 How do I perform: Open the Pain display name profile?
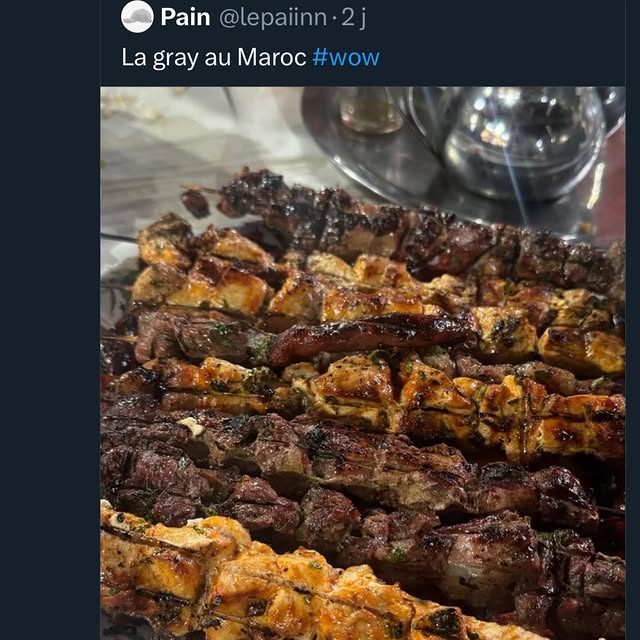tap(185, 17)
